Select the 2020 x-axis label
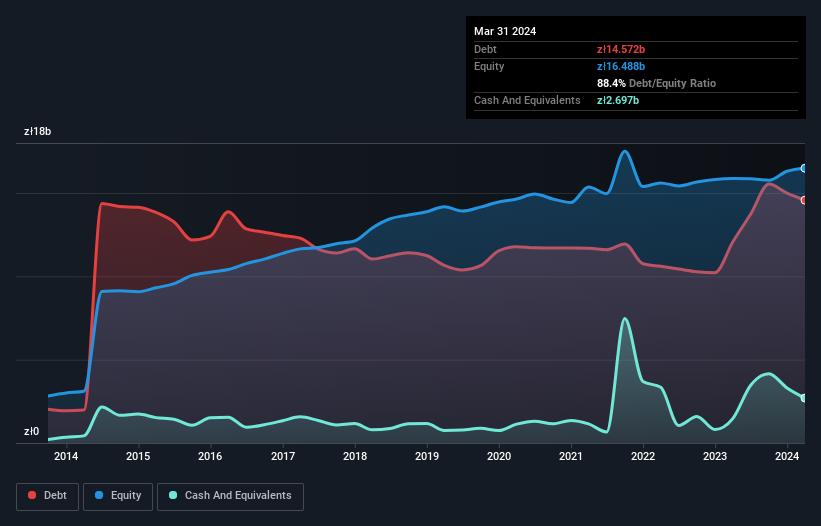 coord(499,457)
